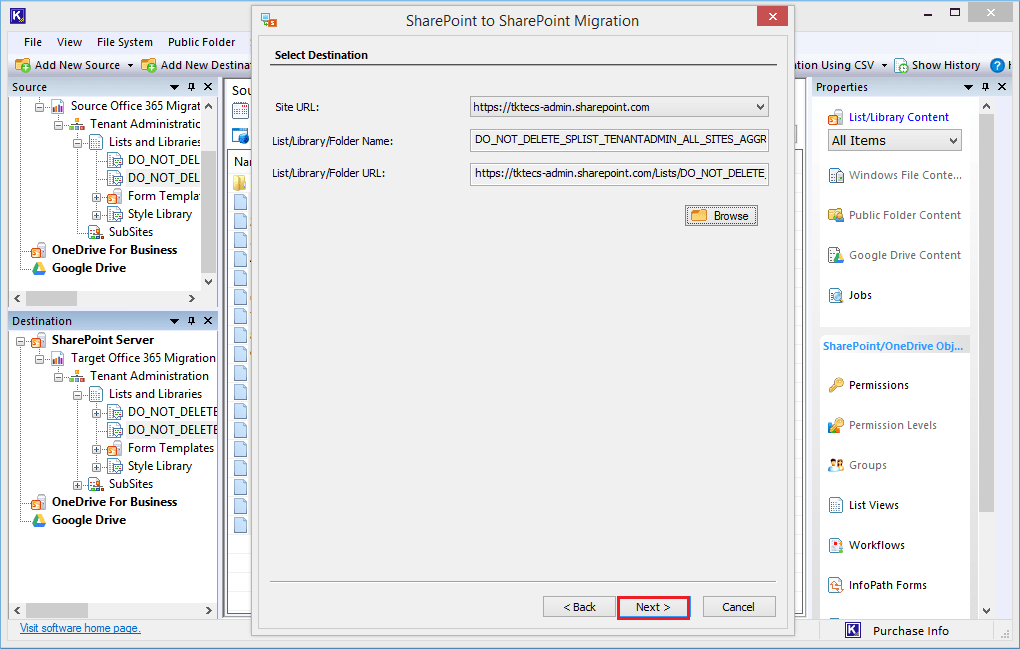Visit software home page link
Viewport: 1020px width, 649px height.
tap(80, 628)
